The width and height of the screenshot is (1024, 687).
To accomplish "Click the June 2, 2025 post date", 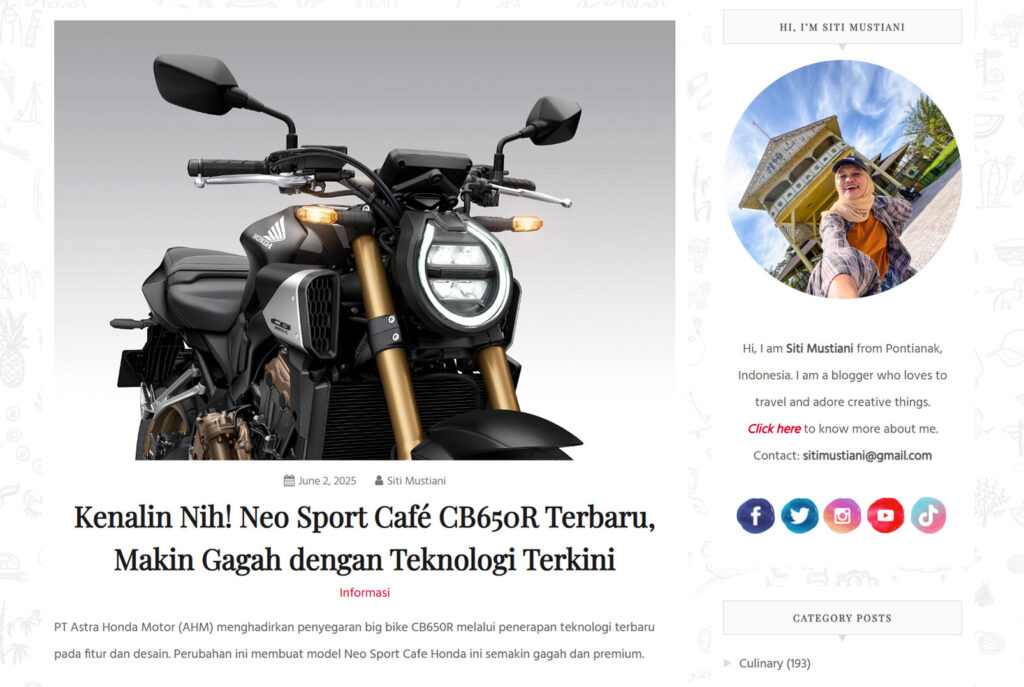I will coord(327,481).
